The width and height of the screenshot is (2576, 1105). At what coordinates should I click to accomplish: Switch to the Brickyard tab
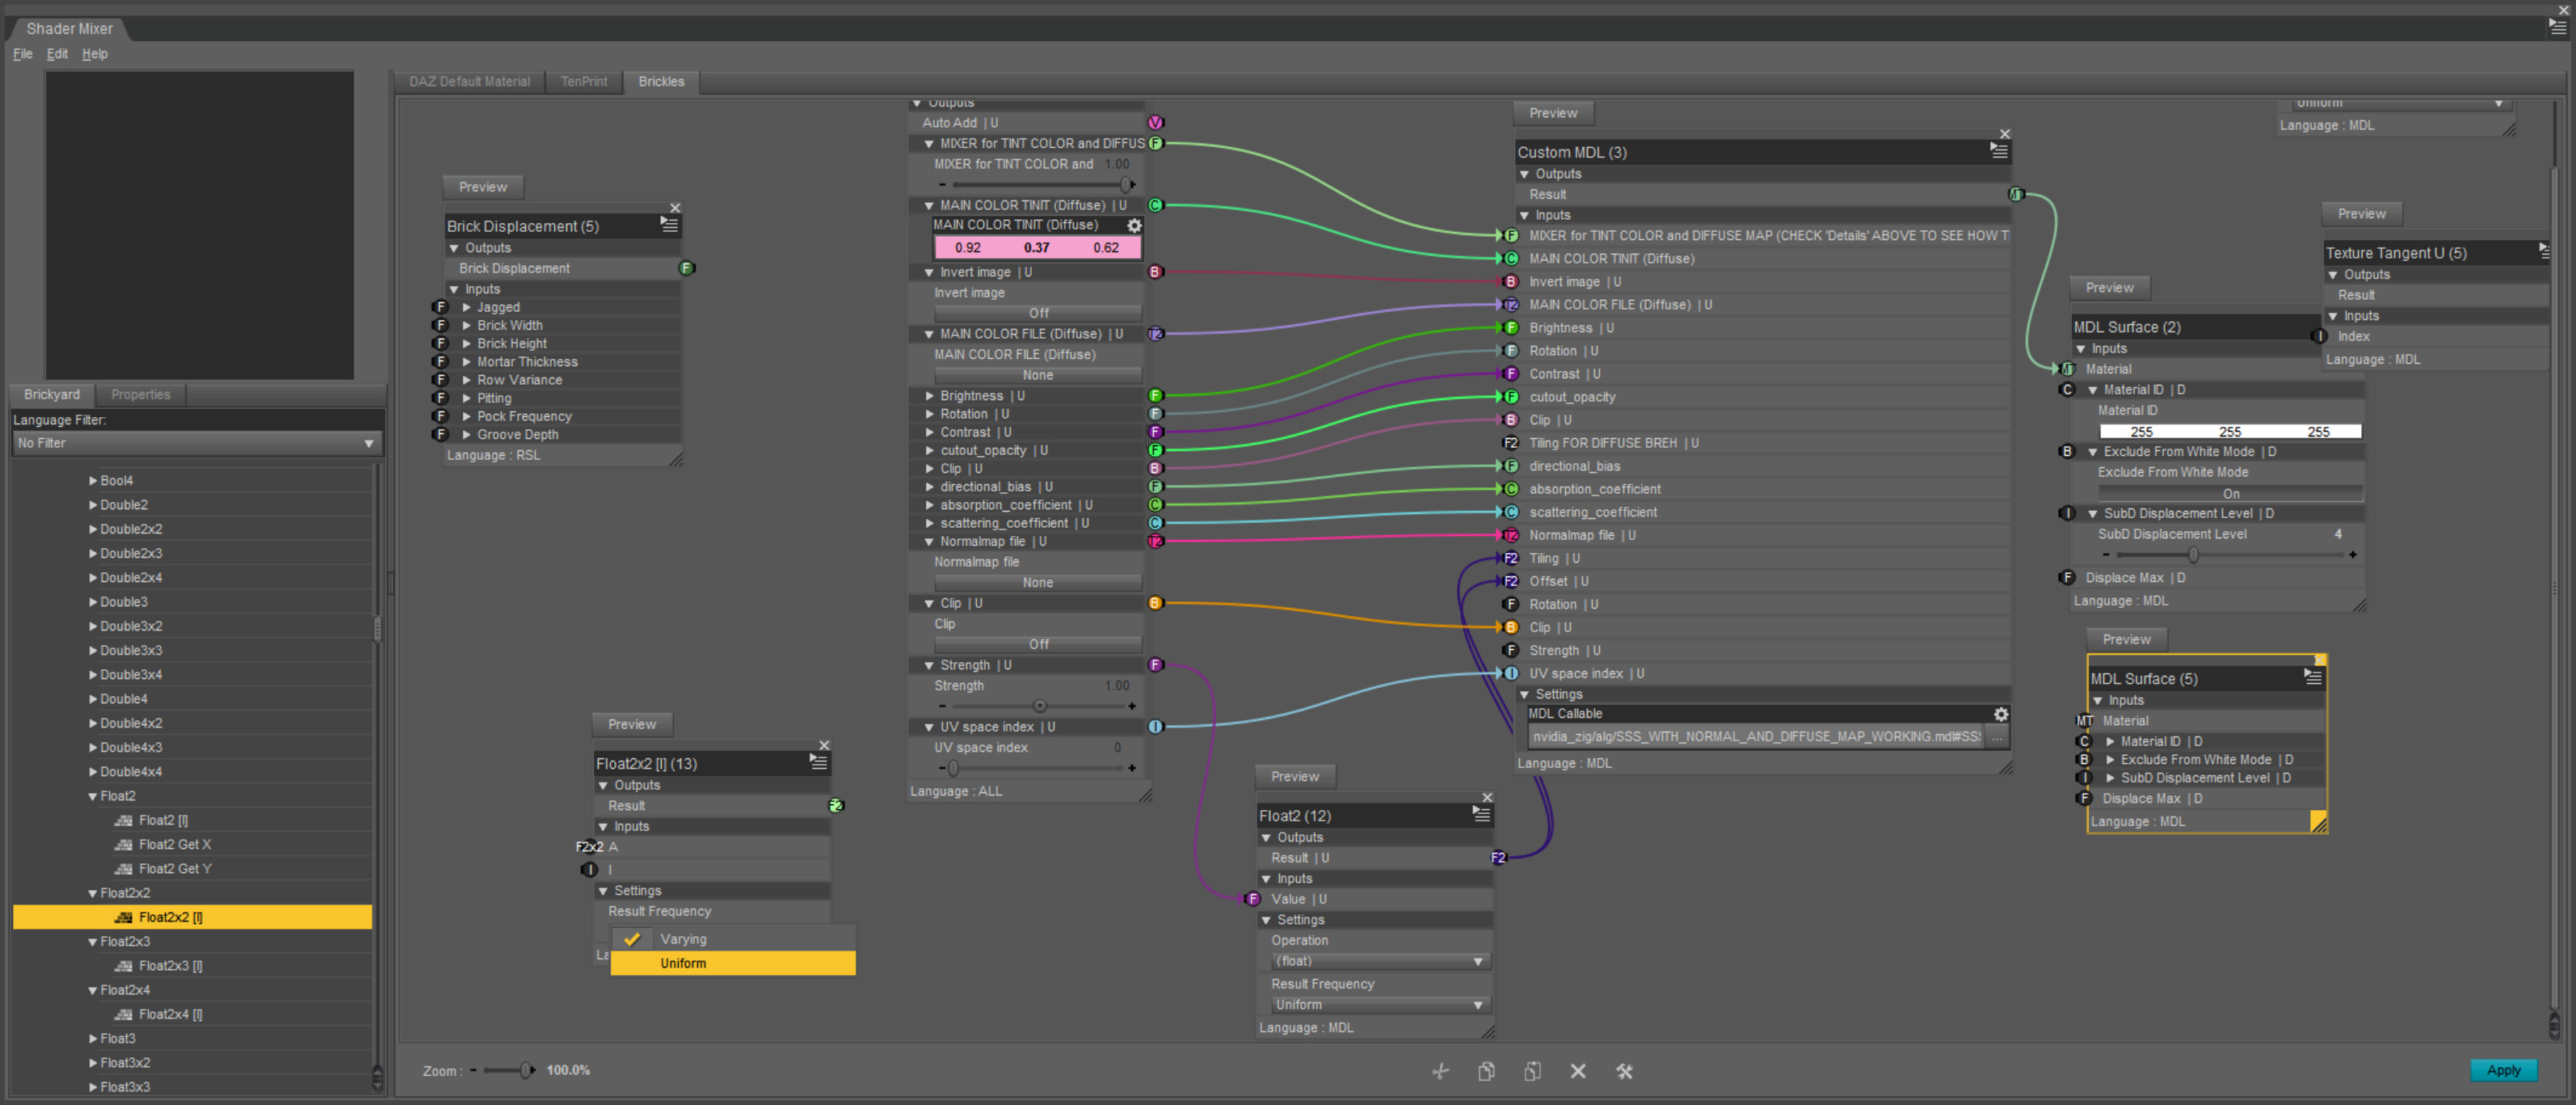(x=51, y=394)
